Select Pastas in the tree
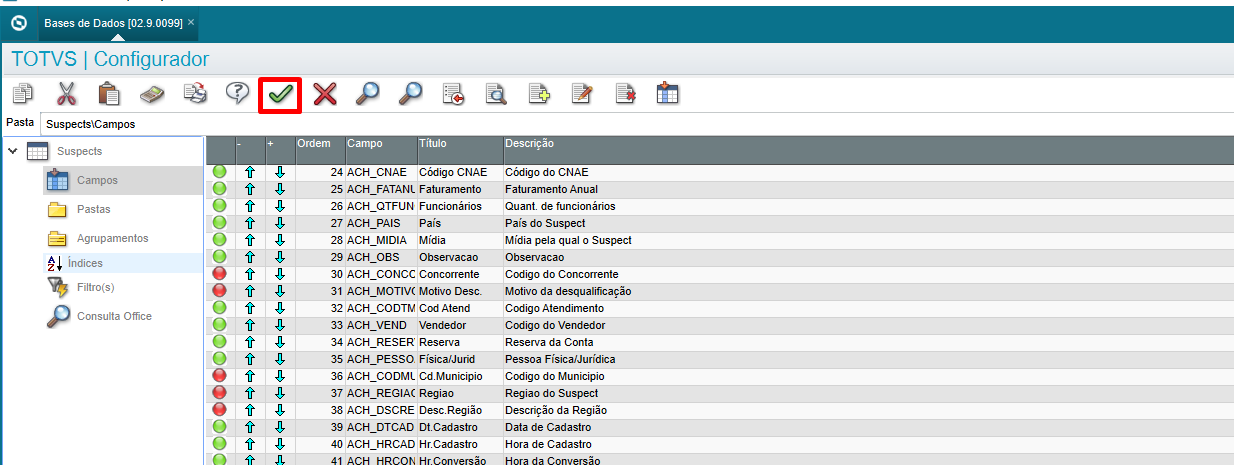The width and height of the screenshot is (1234, 465). 94,210
